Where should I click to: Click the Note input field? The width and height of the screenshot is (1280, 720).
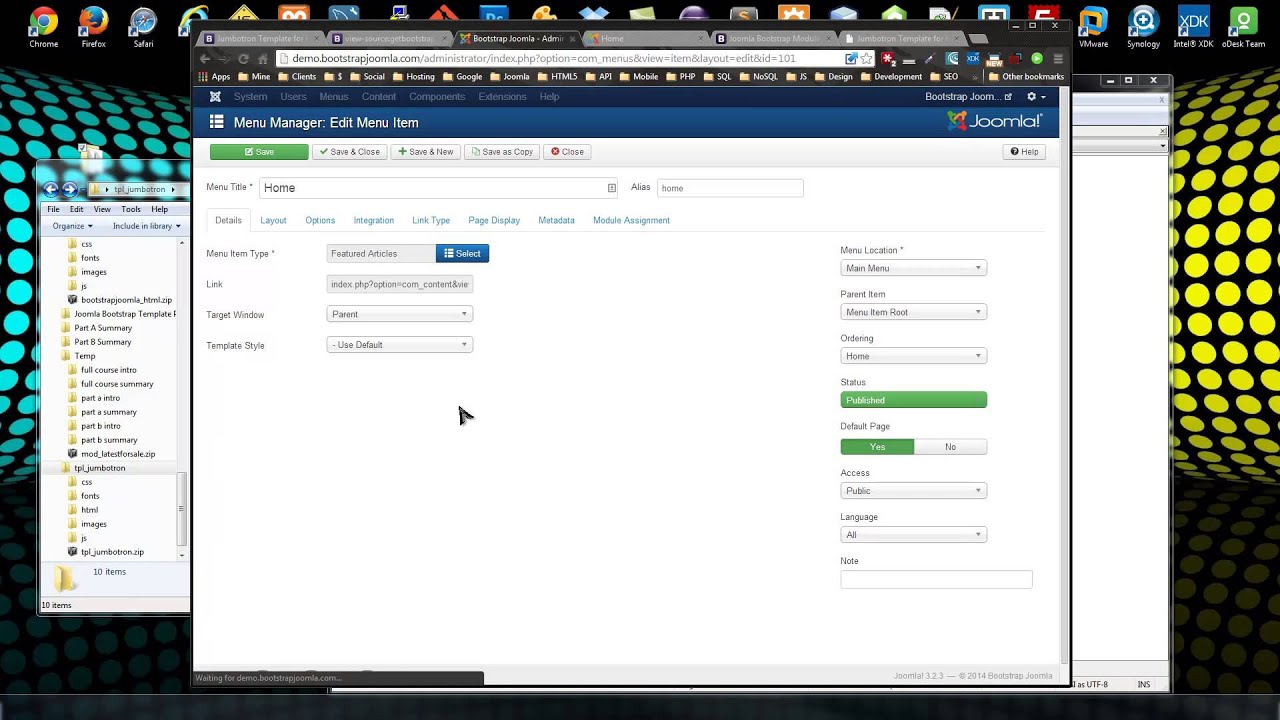(936, 579)
